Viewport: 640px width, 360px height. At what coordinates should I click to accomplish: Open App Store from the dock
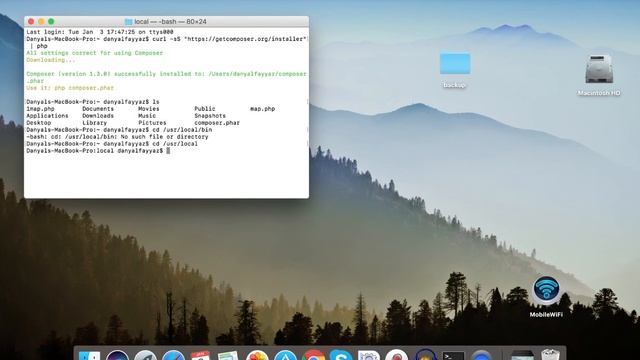click(285, 356)
